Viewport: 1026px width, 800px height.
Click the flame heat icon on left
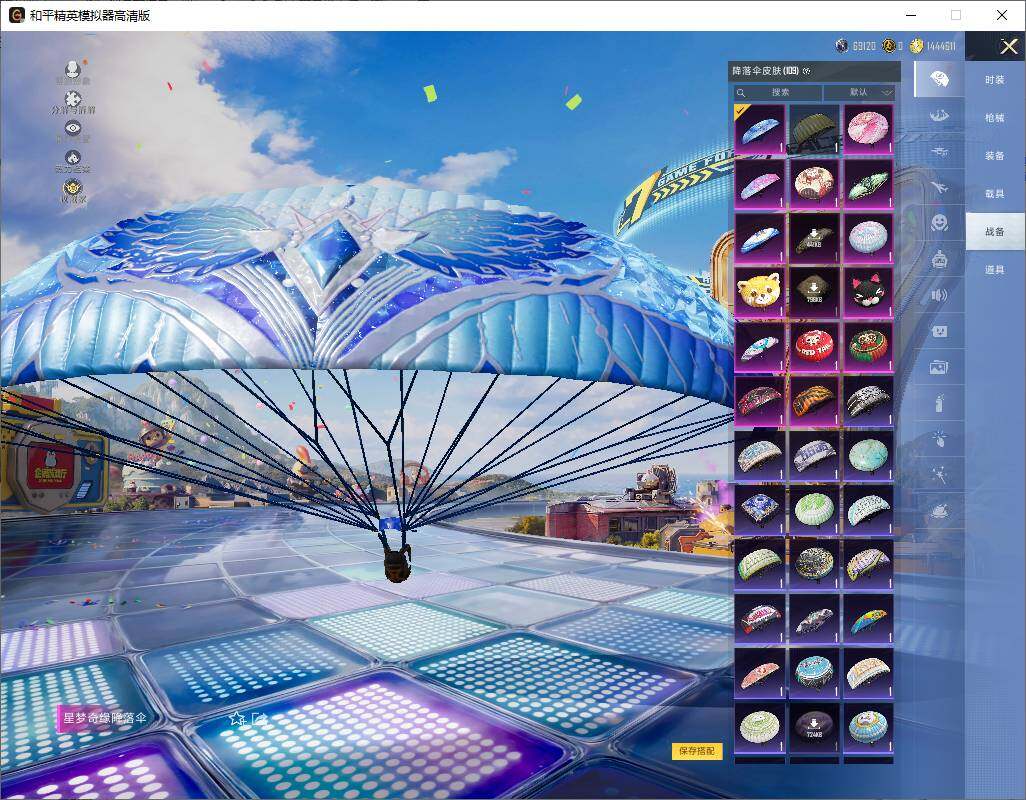click(x=73, y=158)
